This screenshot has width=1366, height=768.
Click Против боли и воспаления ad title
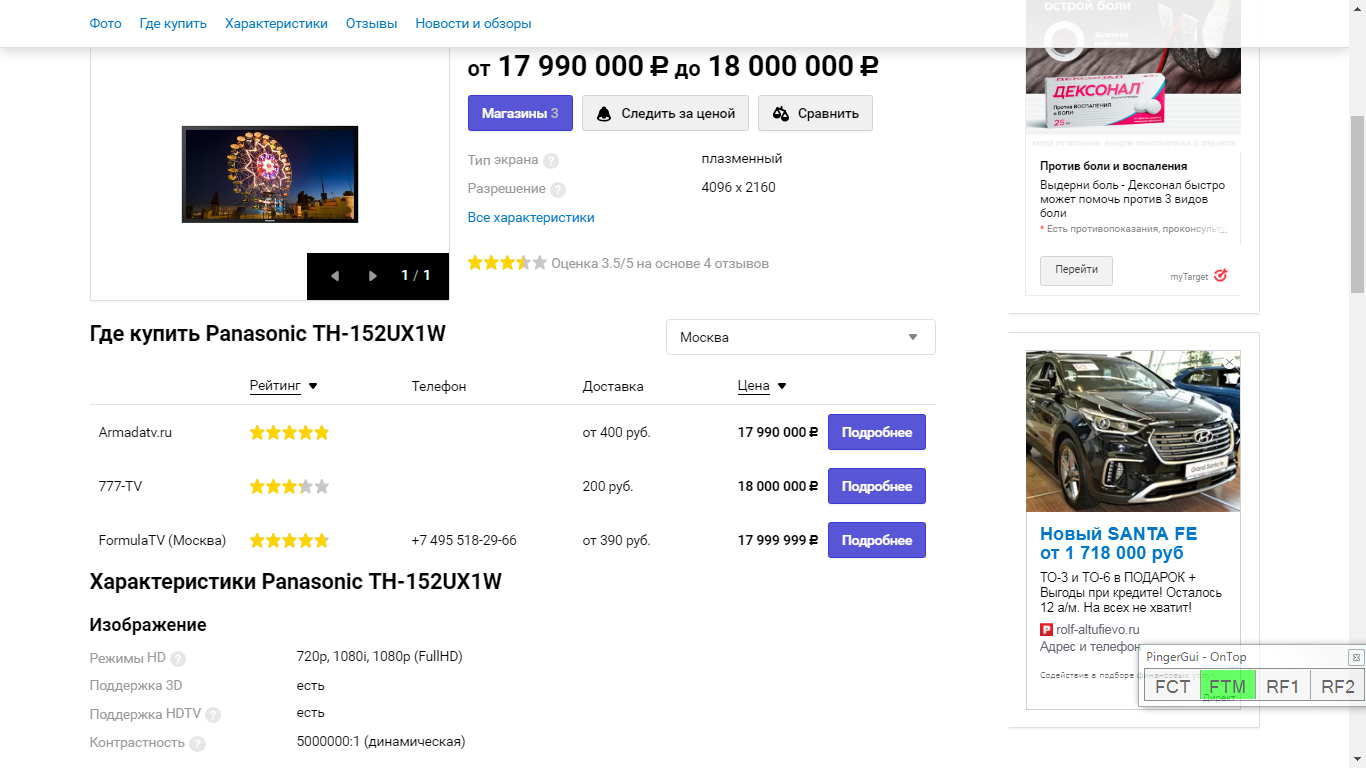pos(1114,166)
